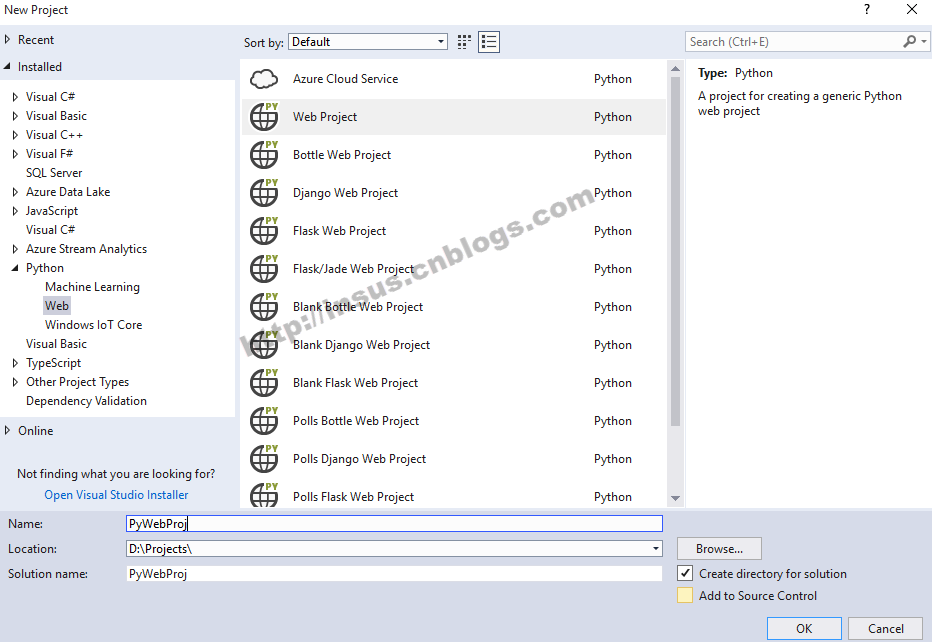Click the search magnifier icon
Image resolution: width=932 pixels, height=642 pixels.
tap(909, 42)
